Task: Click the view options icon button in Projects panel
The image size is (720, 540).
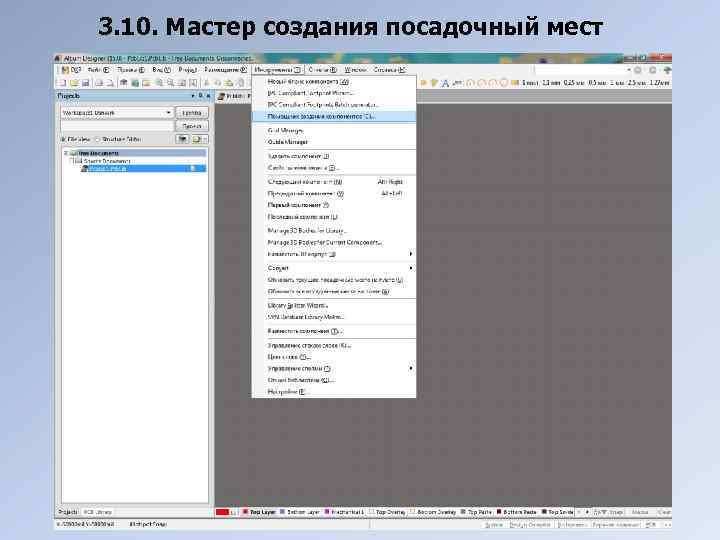Action: pyautogui.click(x=182, y=139)
